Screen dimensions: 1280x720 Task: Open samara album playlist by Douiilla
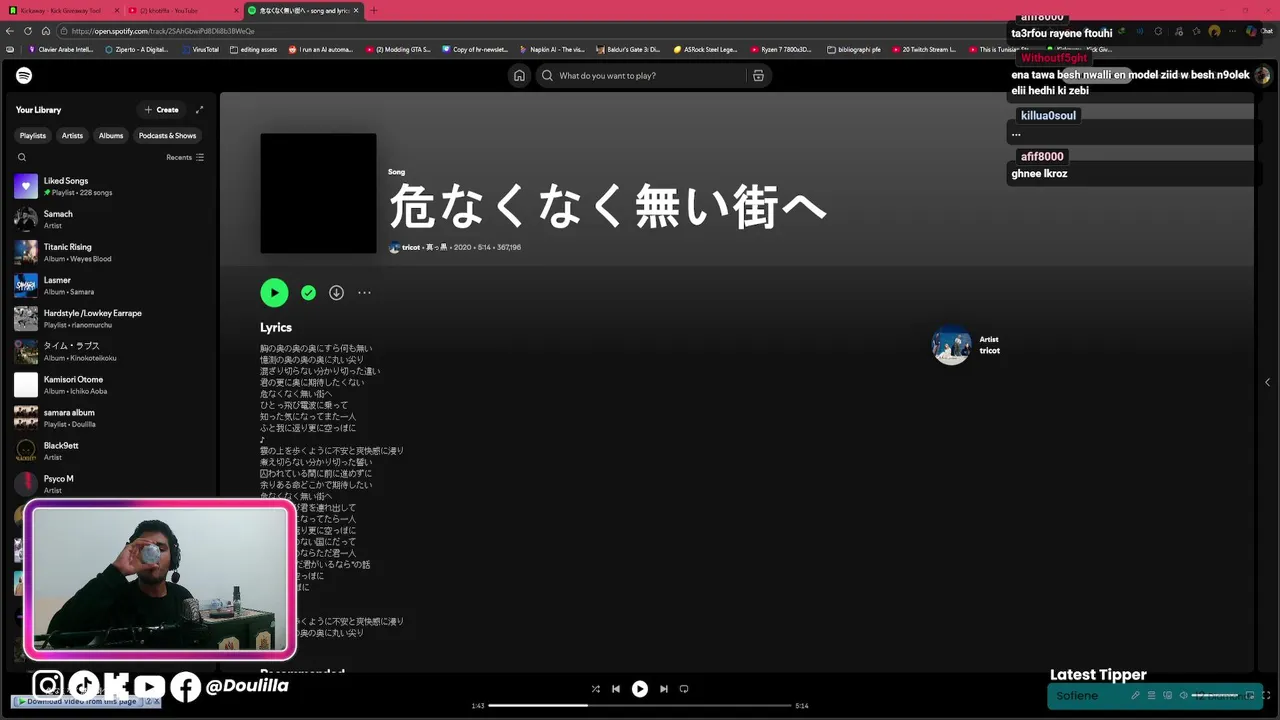(x=110, y=418)
